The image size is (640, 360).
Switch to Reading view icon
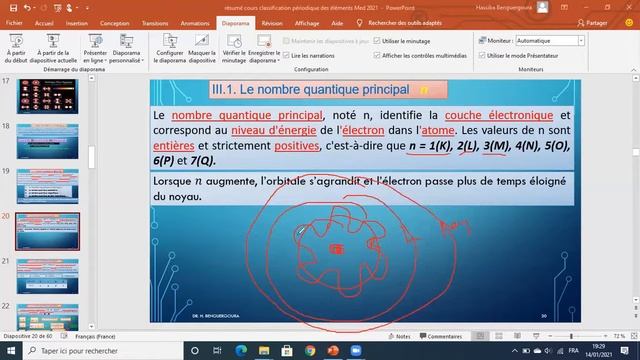[517, 336]
